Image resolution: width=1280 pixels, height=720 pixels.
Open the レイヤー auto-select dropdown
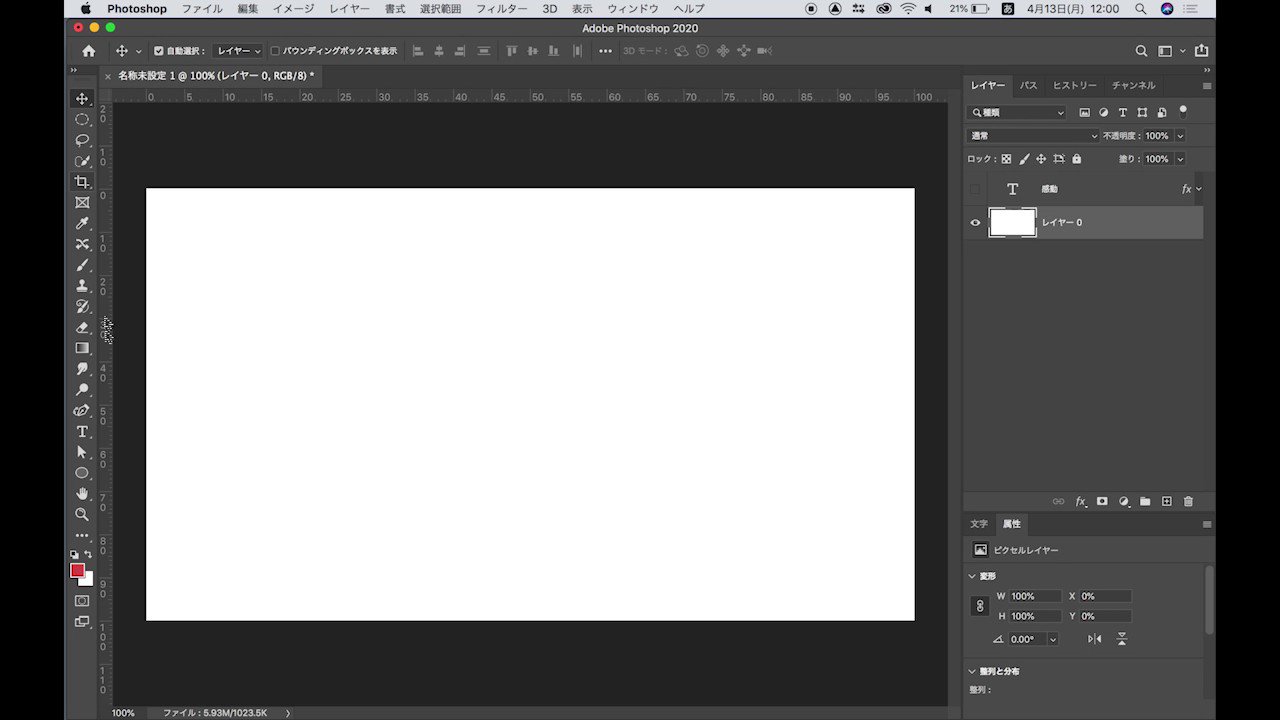coord(238,51)
